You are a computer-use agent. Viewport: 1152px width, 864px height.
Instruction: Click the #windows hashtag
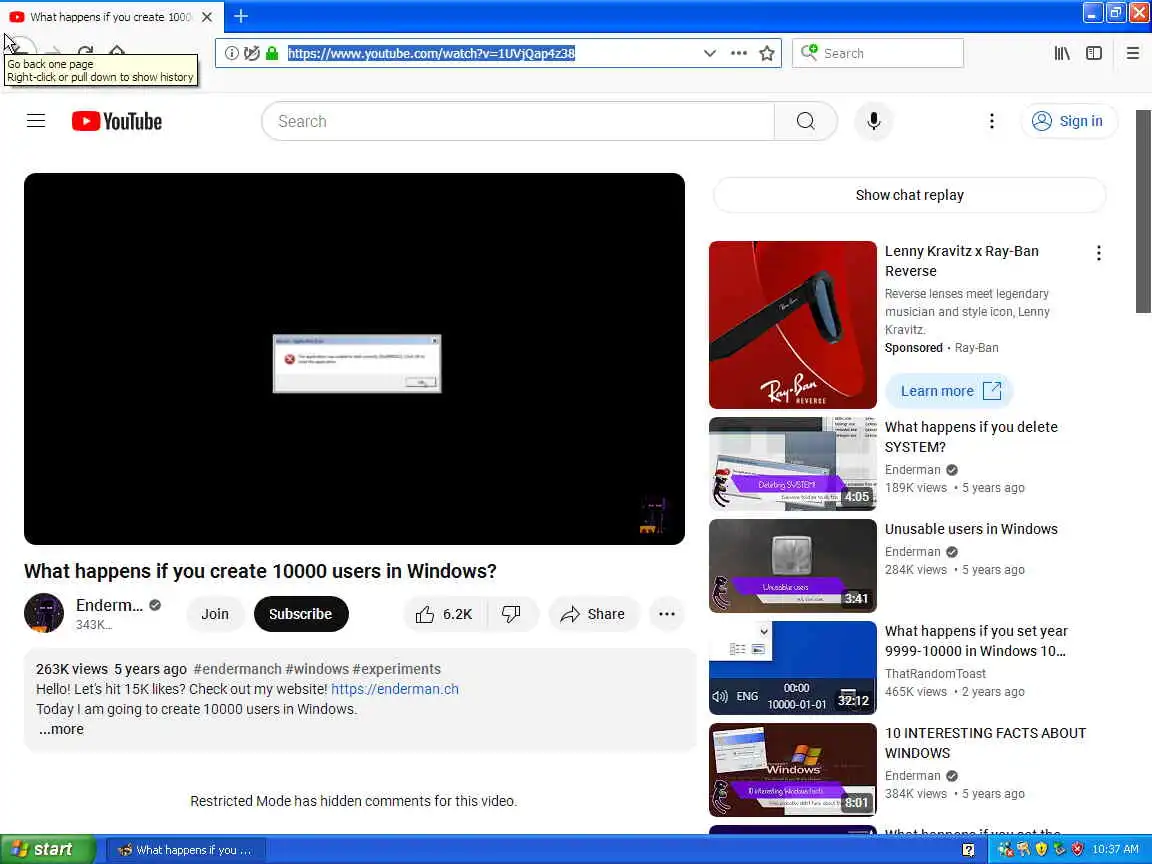tap(317, 669)
